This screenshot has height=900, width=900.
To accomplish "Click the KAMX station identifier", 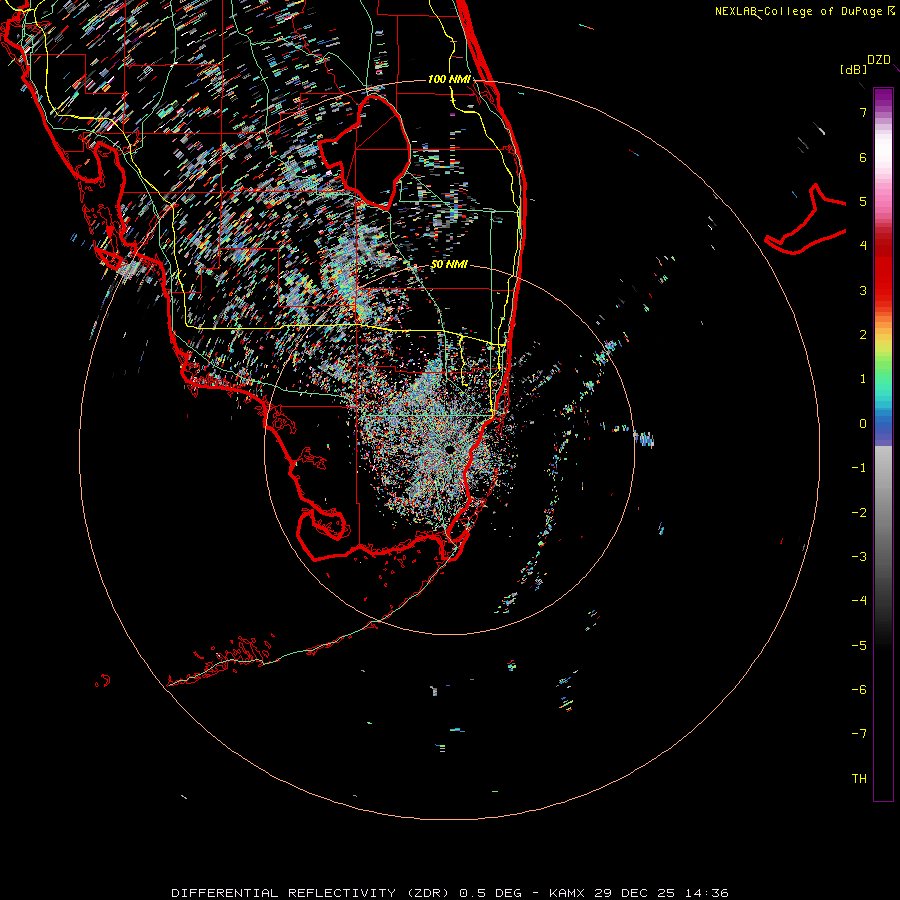I will (567, 893).
